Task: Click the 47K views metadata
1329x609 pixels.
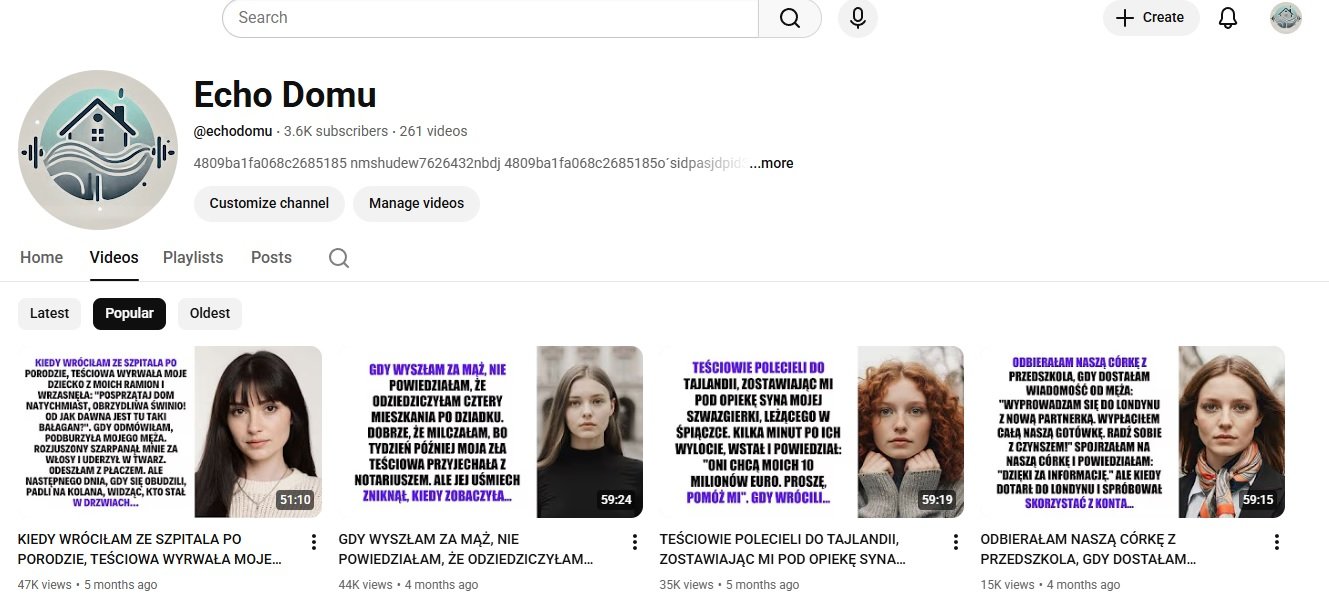Action: click(45, 585)
